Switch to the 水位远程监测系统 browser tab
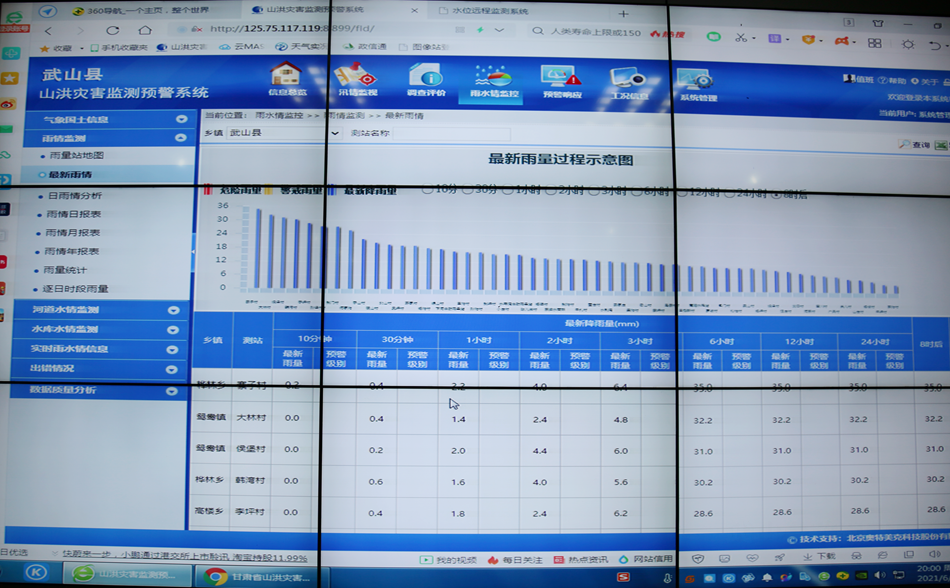This screenshot has height=588, width=950. click(x=483, y=11)
